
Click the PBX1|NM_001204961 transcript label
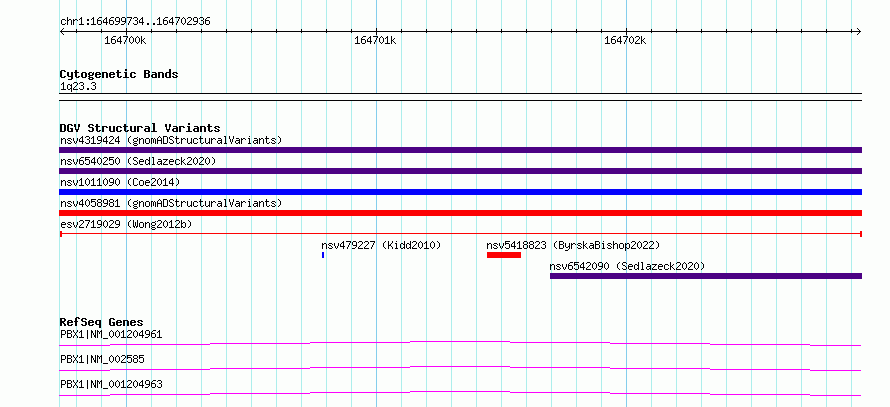point(111,334)
